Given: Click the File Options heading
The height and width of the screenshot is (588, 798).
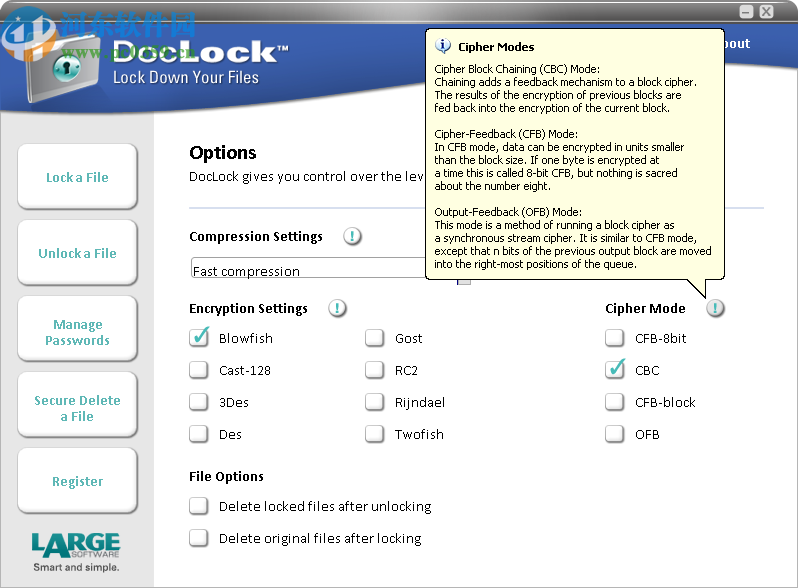Looking at the screenshot, I should (x=226, y=477).
